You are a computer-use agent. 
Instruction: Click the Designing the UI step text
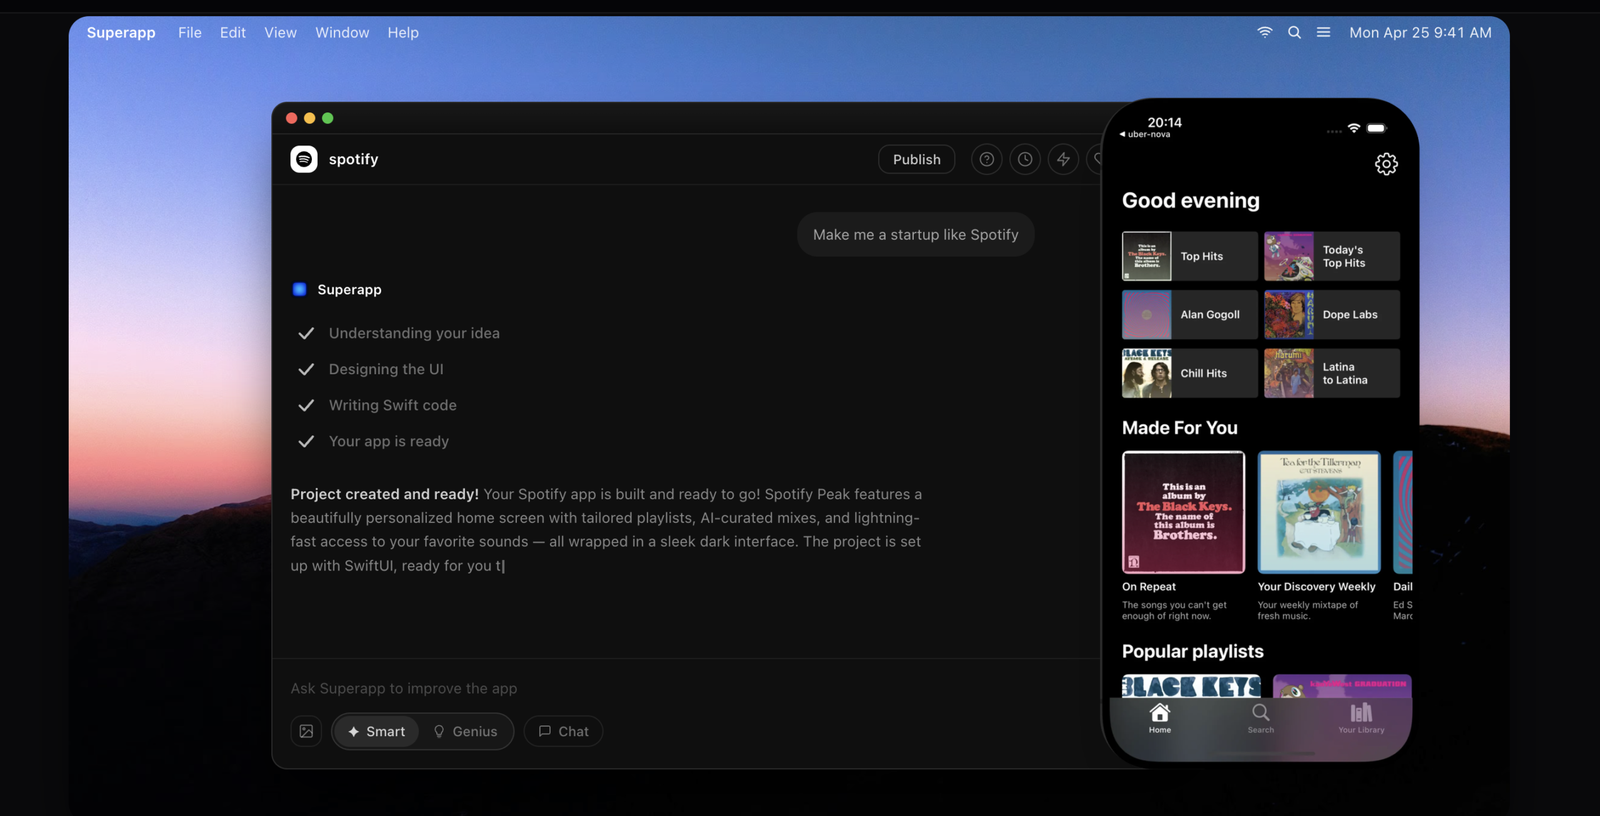point(386,369)
